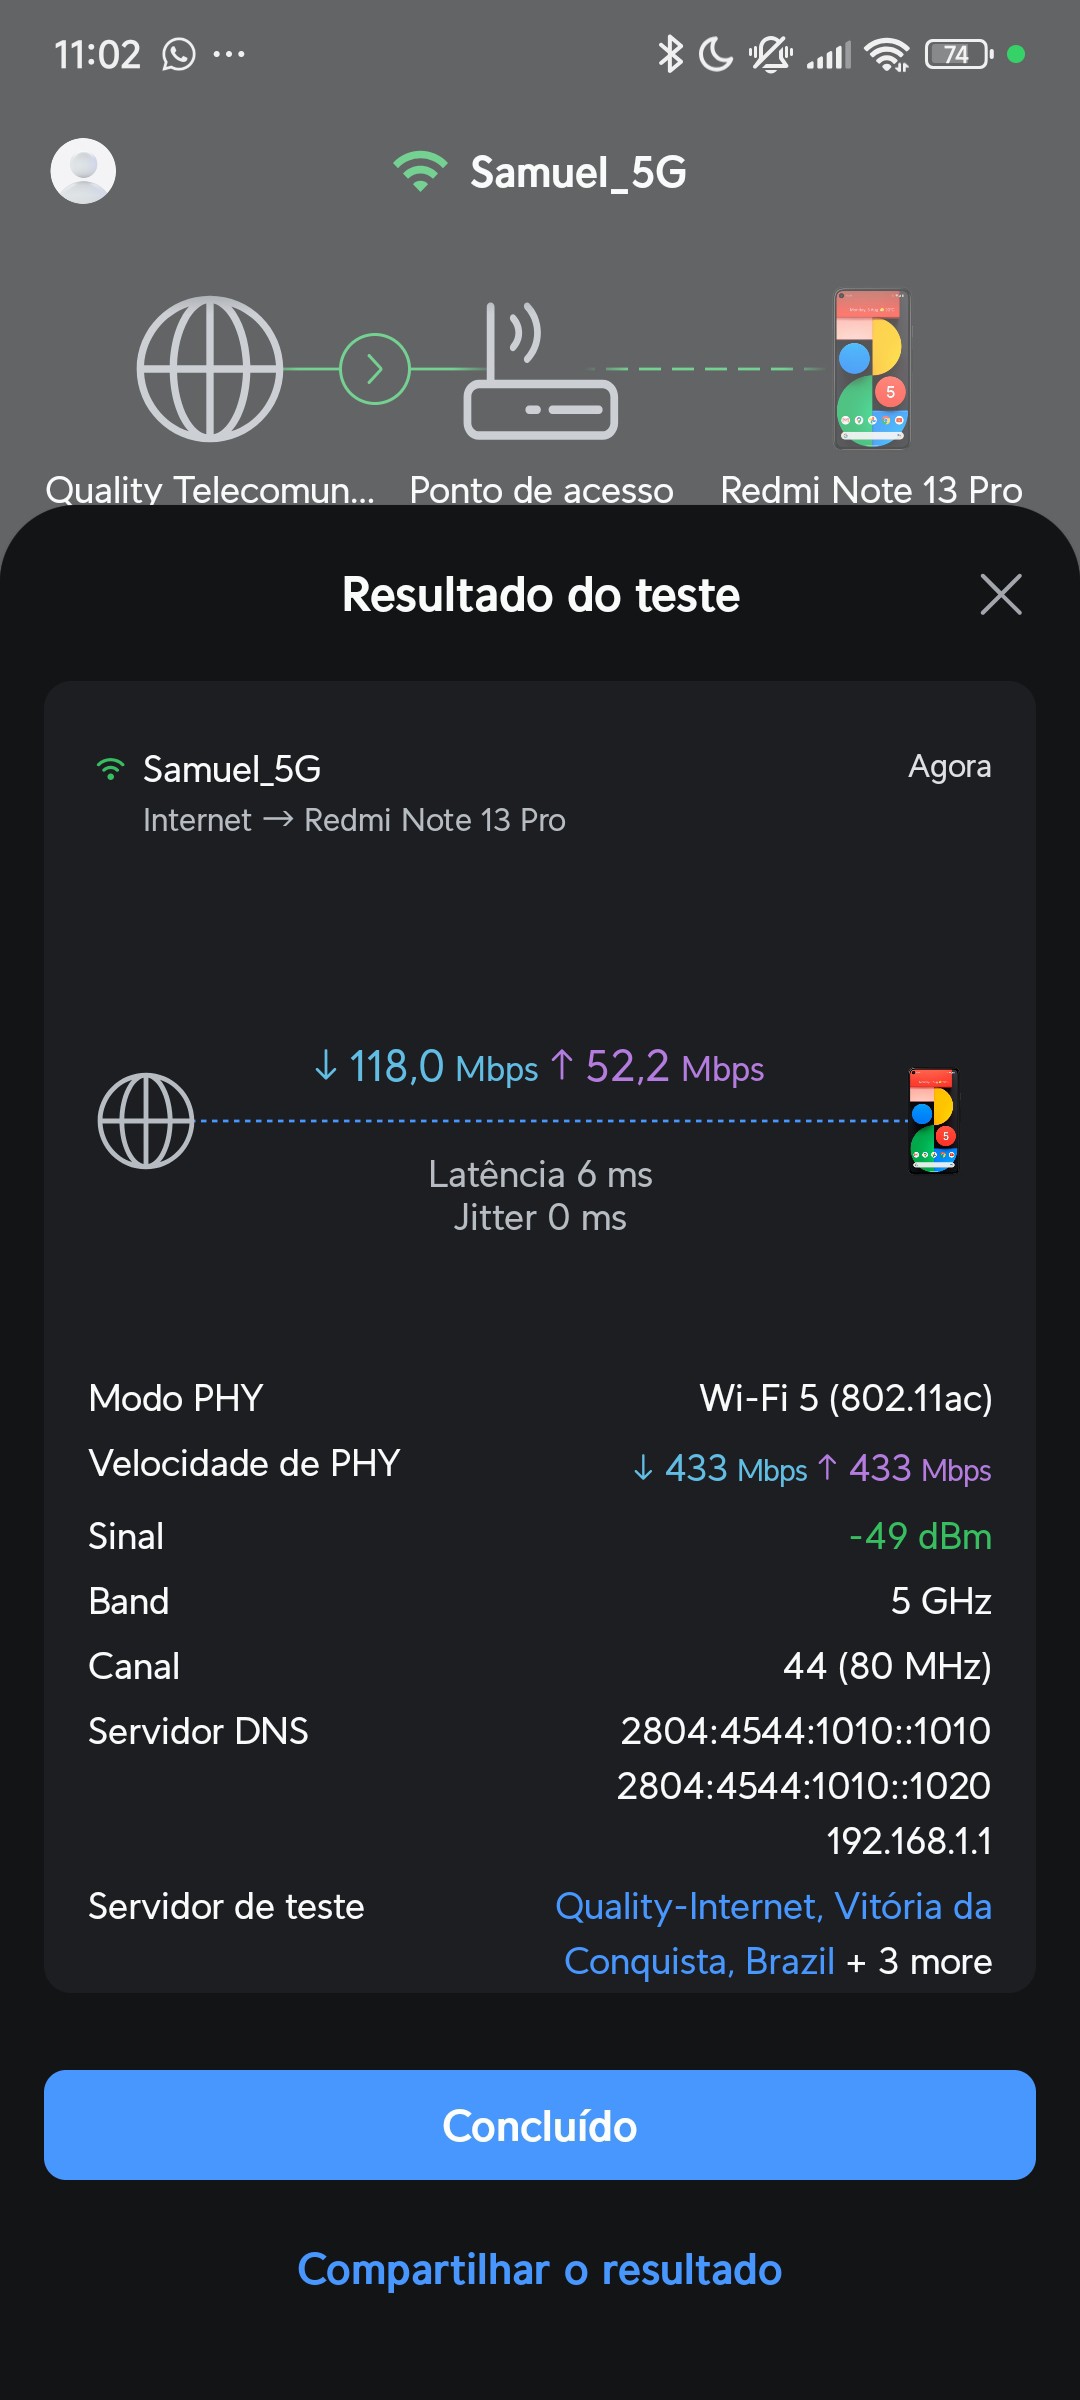Screen dimensions: 1080x2400
Task: Open the profile avatar icon
Action: (83, 171)
